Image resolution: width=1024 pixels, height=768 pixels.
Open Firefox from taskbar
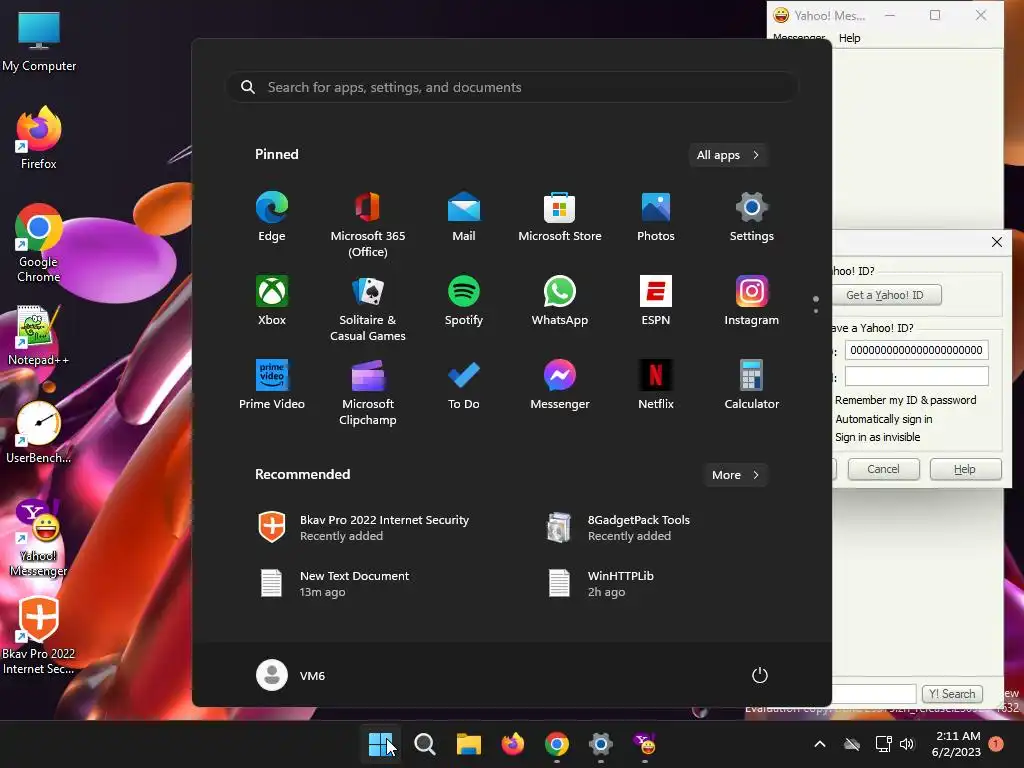click(512, 744)
